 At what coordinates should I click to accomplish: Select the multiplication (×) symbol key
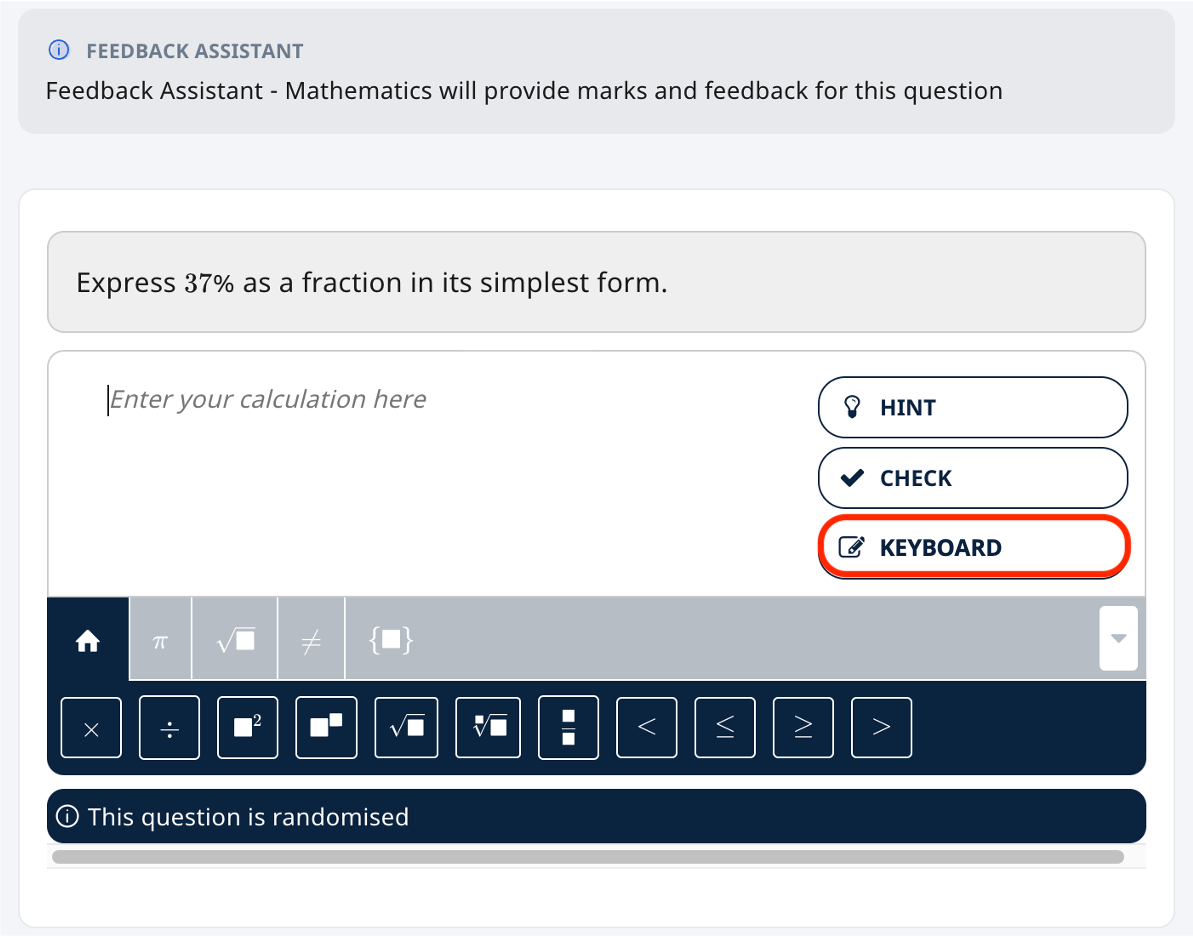91,727
